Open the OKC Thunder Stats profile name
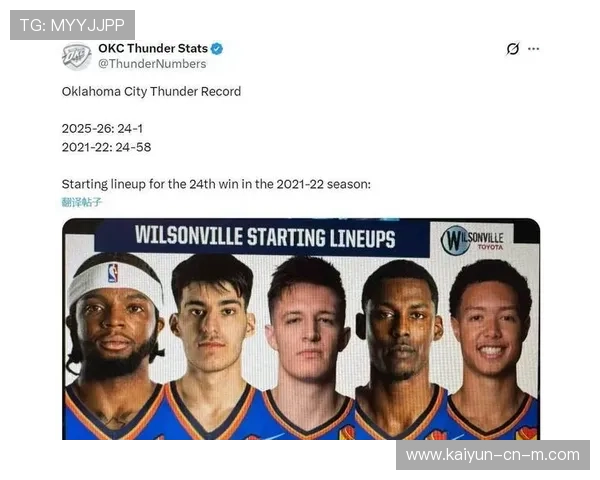The image size is (600, 480). (x=153, y=48)
